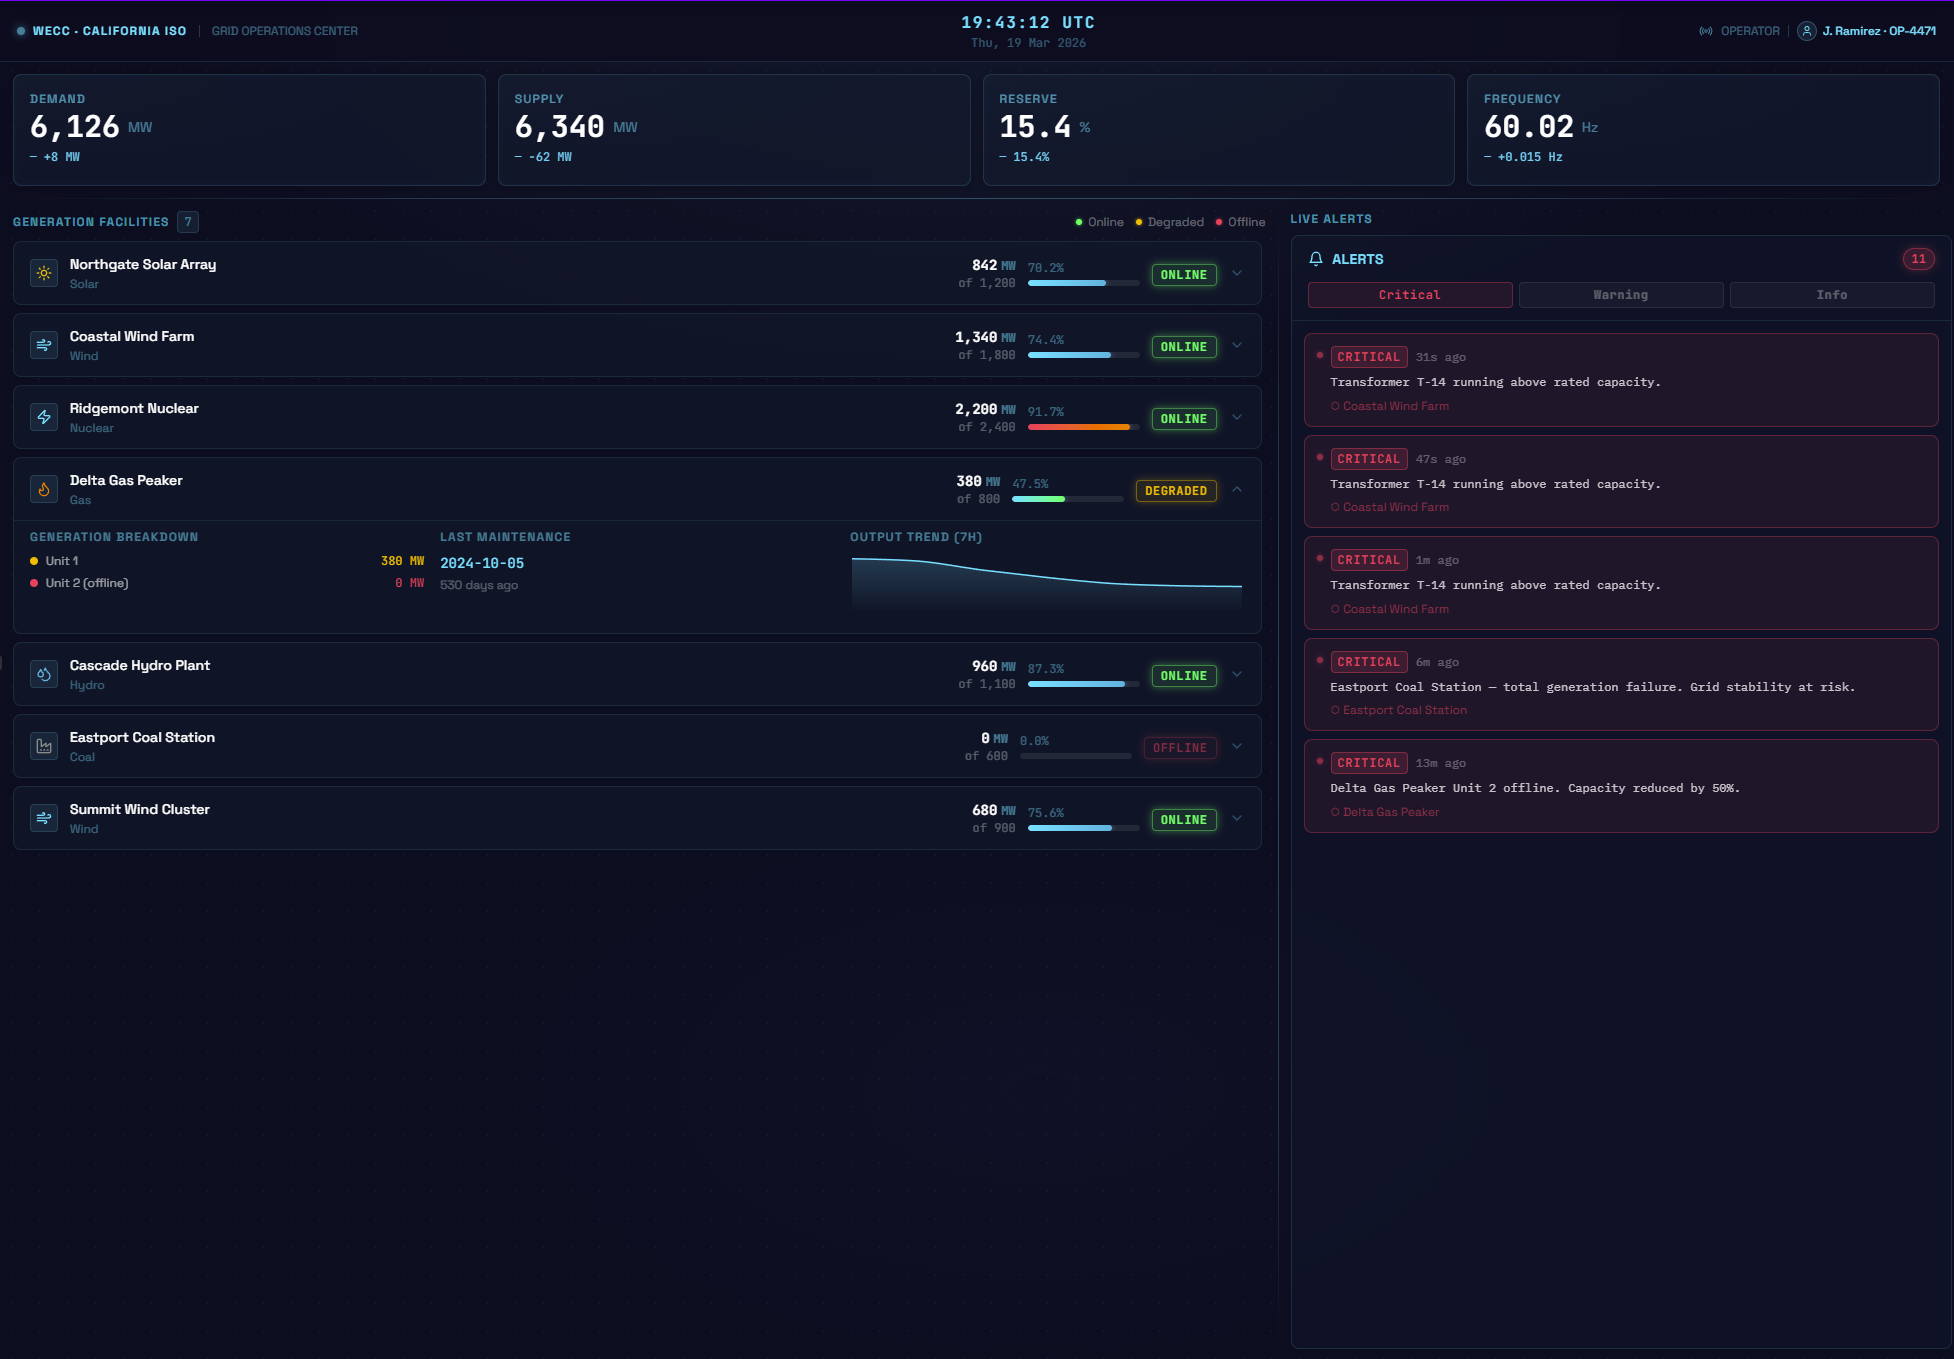Click the Summit Wind Cluster wind icon

point(44,818)
